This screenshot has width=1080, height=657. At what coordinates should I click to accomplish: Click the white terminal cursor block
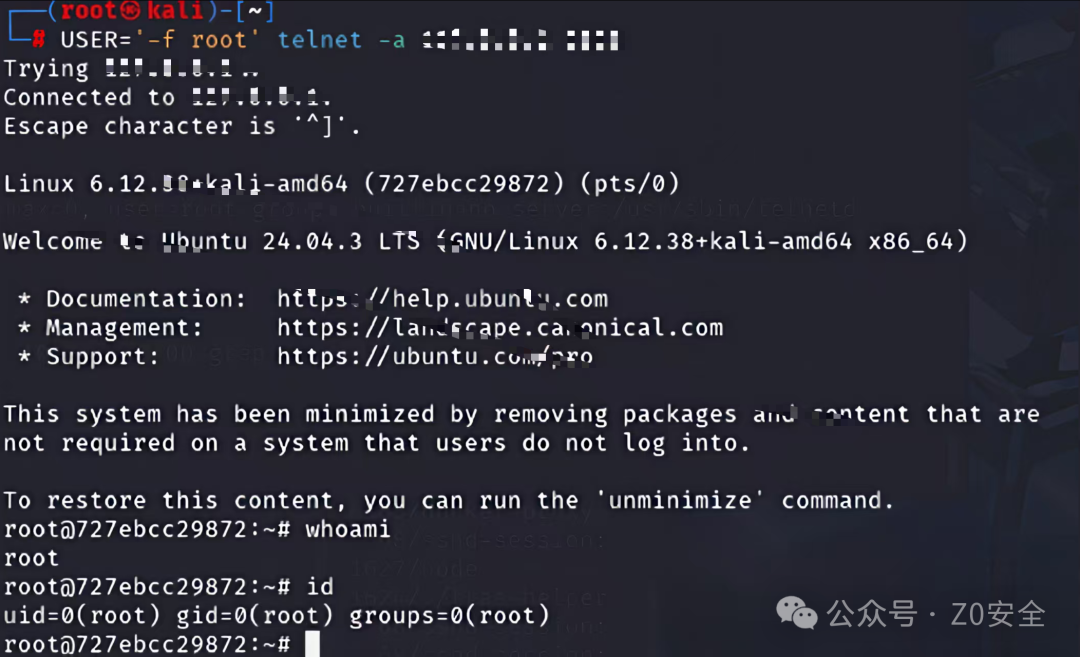[312, 644]
